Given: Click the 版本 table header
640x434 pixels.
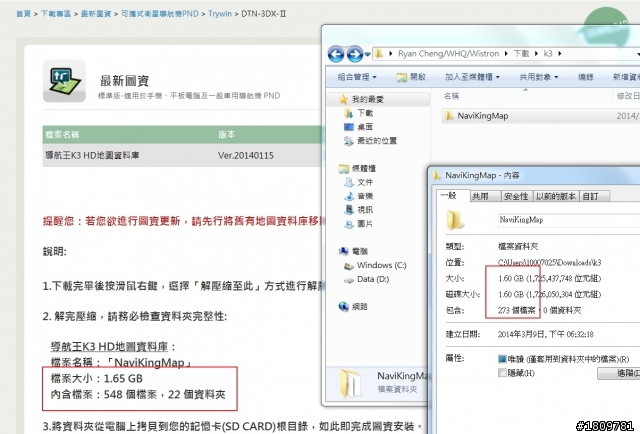Looking at the screenshot, I should (x=227, y=134).
